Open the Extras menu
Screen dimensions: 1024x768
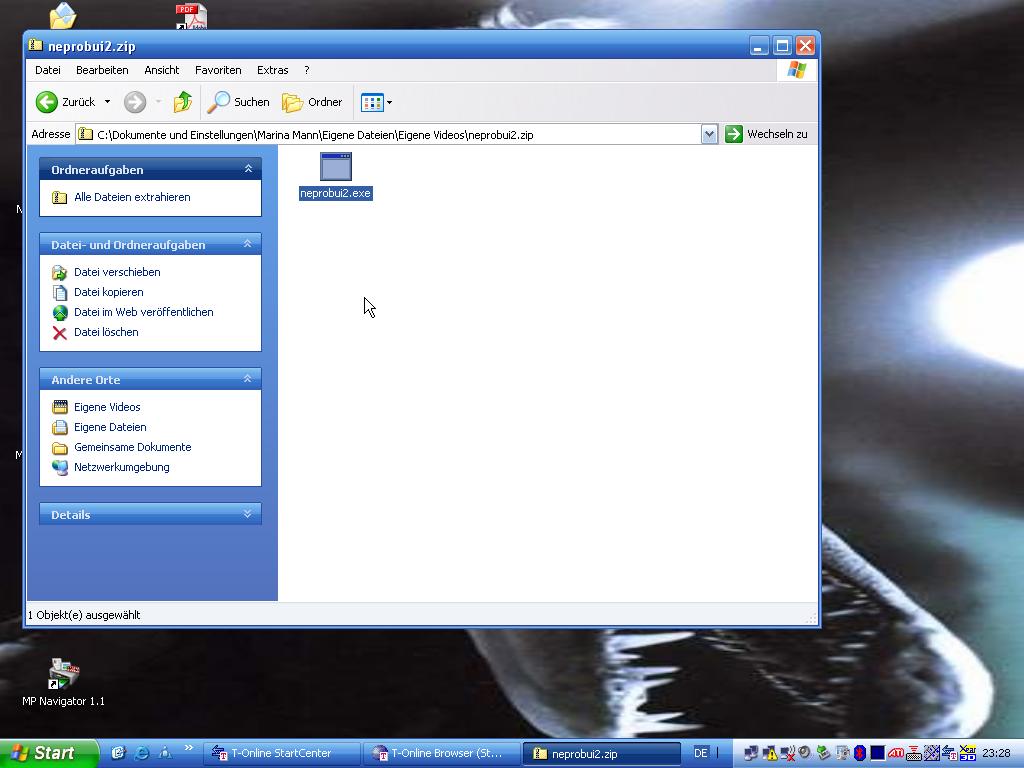pyautogui.click(x=272, y=70)
